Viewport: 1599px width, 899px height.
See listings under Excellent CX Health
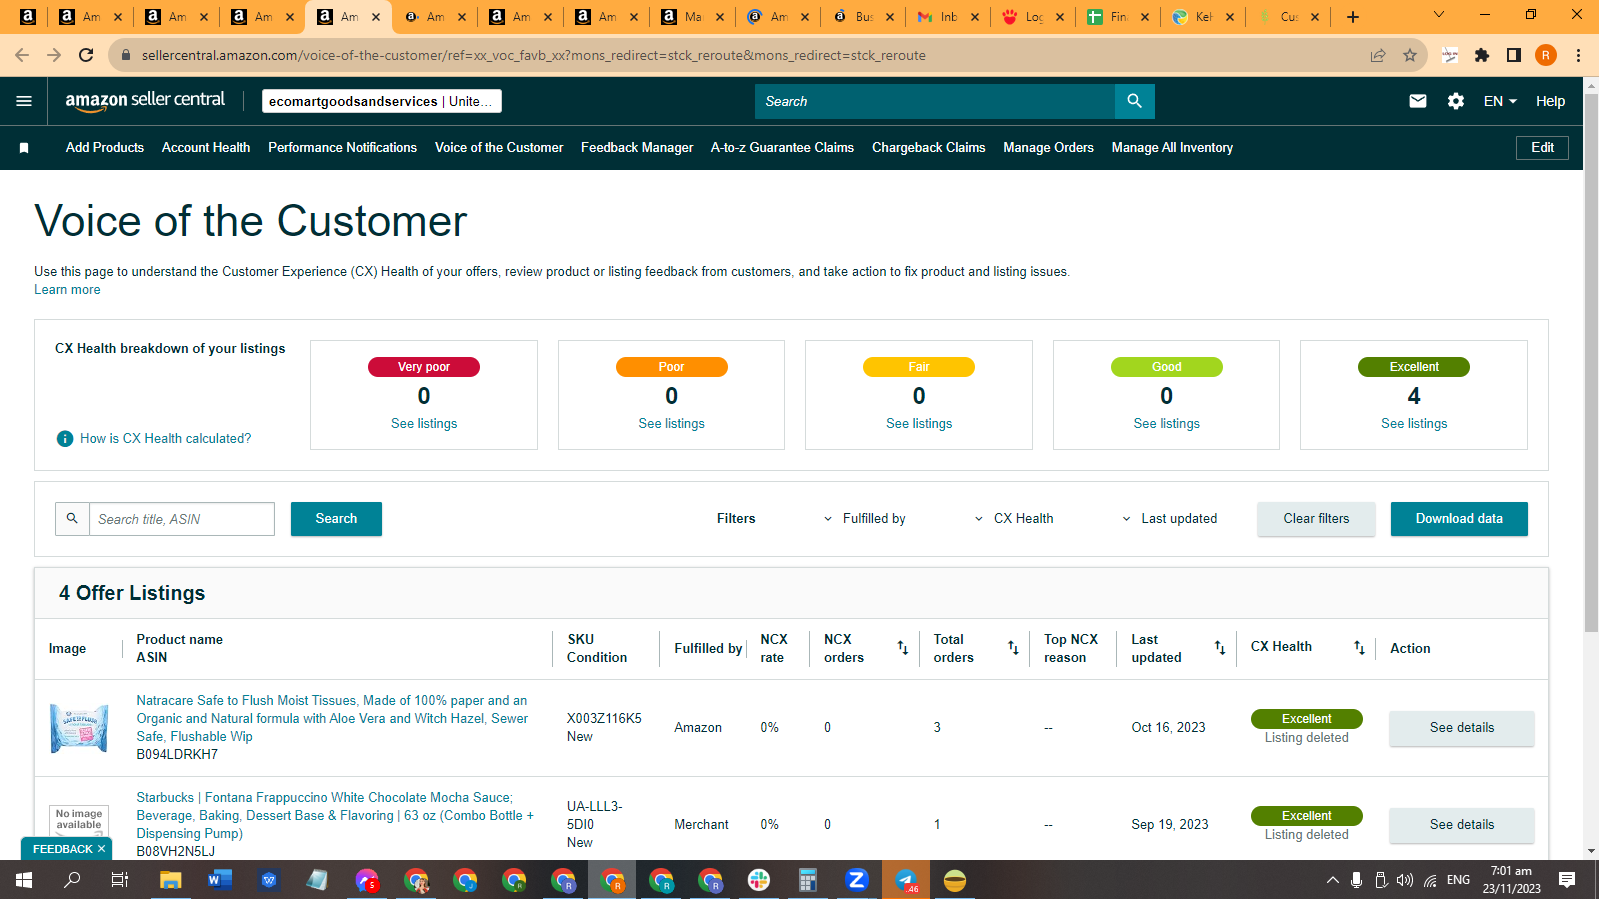pos(1414,424)
